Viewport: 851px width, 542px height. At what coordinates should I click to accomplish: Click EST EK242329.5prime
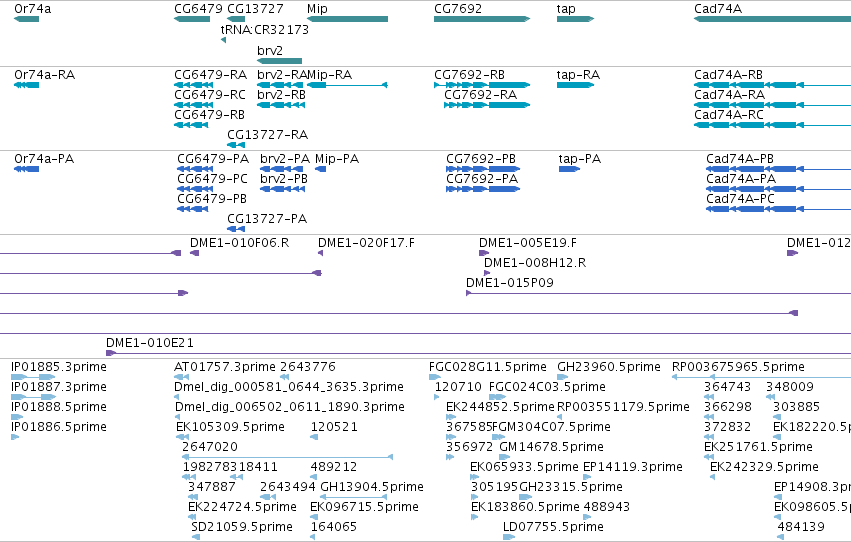pyautogui.click(x=713, y=477)
